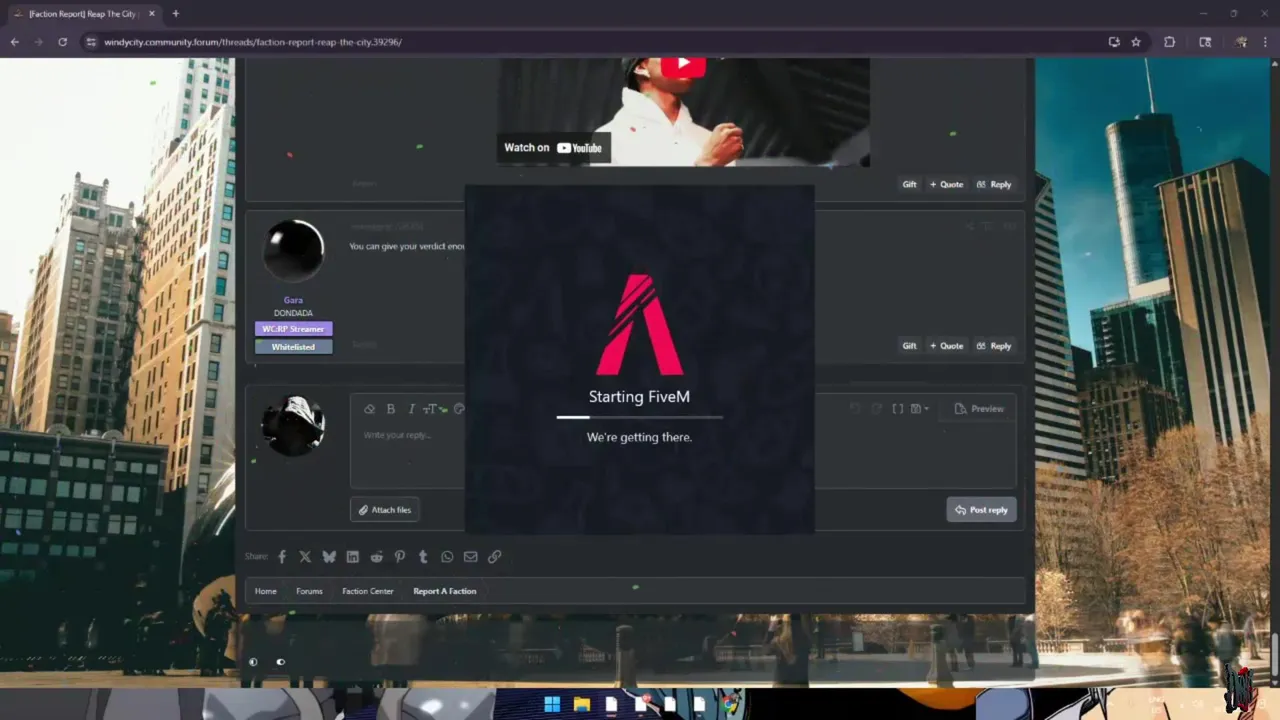Click the FiveM startup progress bar

[640, 417]
